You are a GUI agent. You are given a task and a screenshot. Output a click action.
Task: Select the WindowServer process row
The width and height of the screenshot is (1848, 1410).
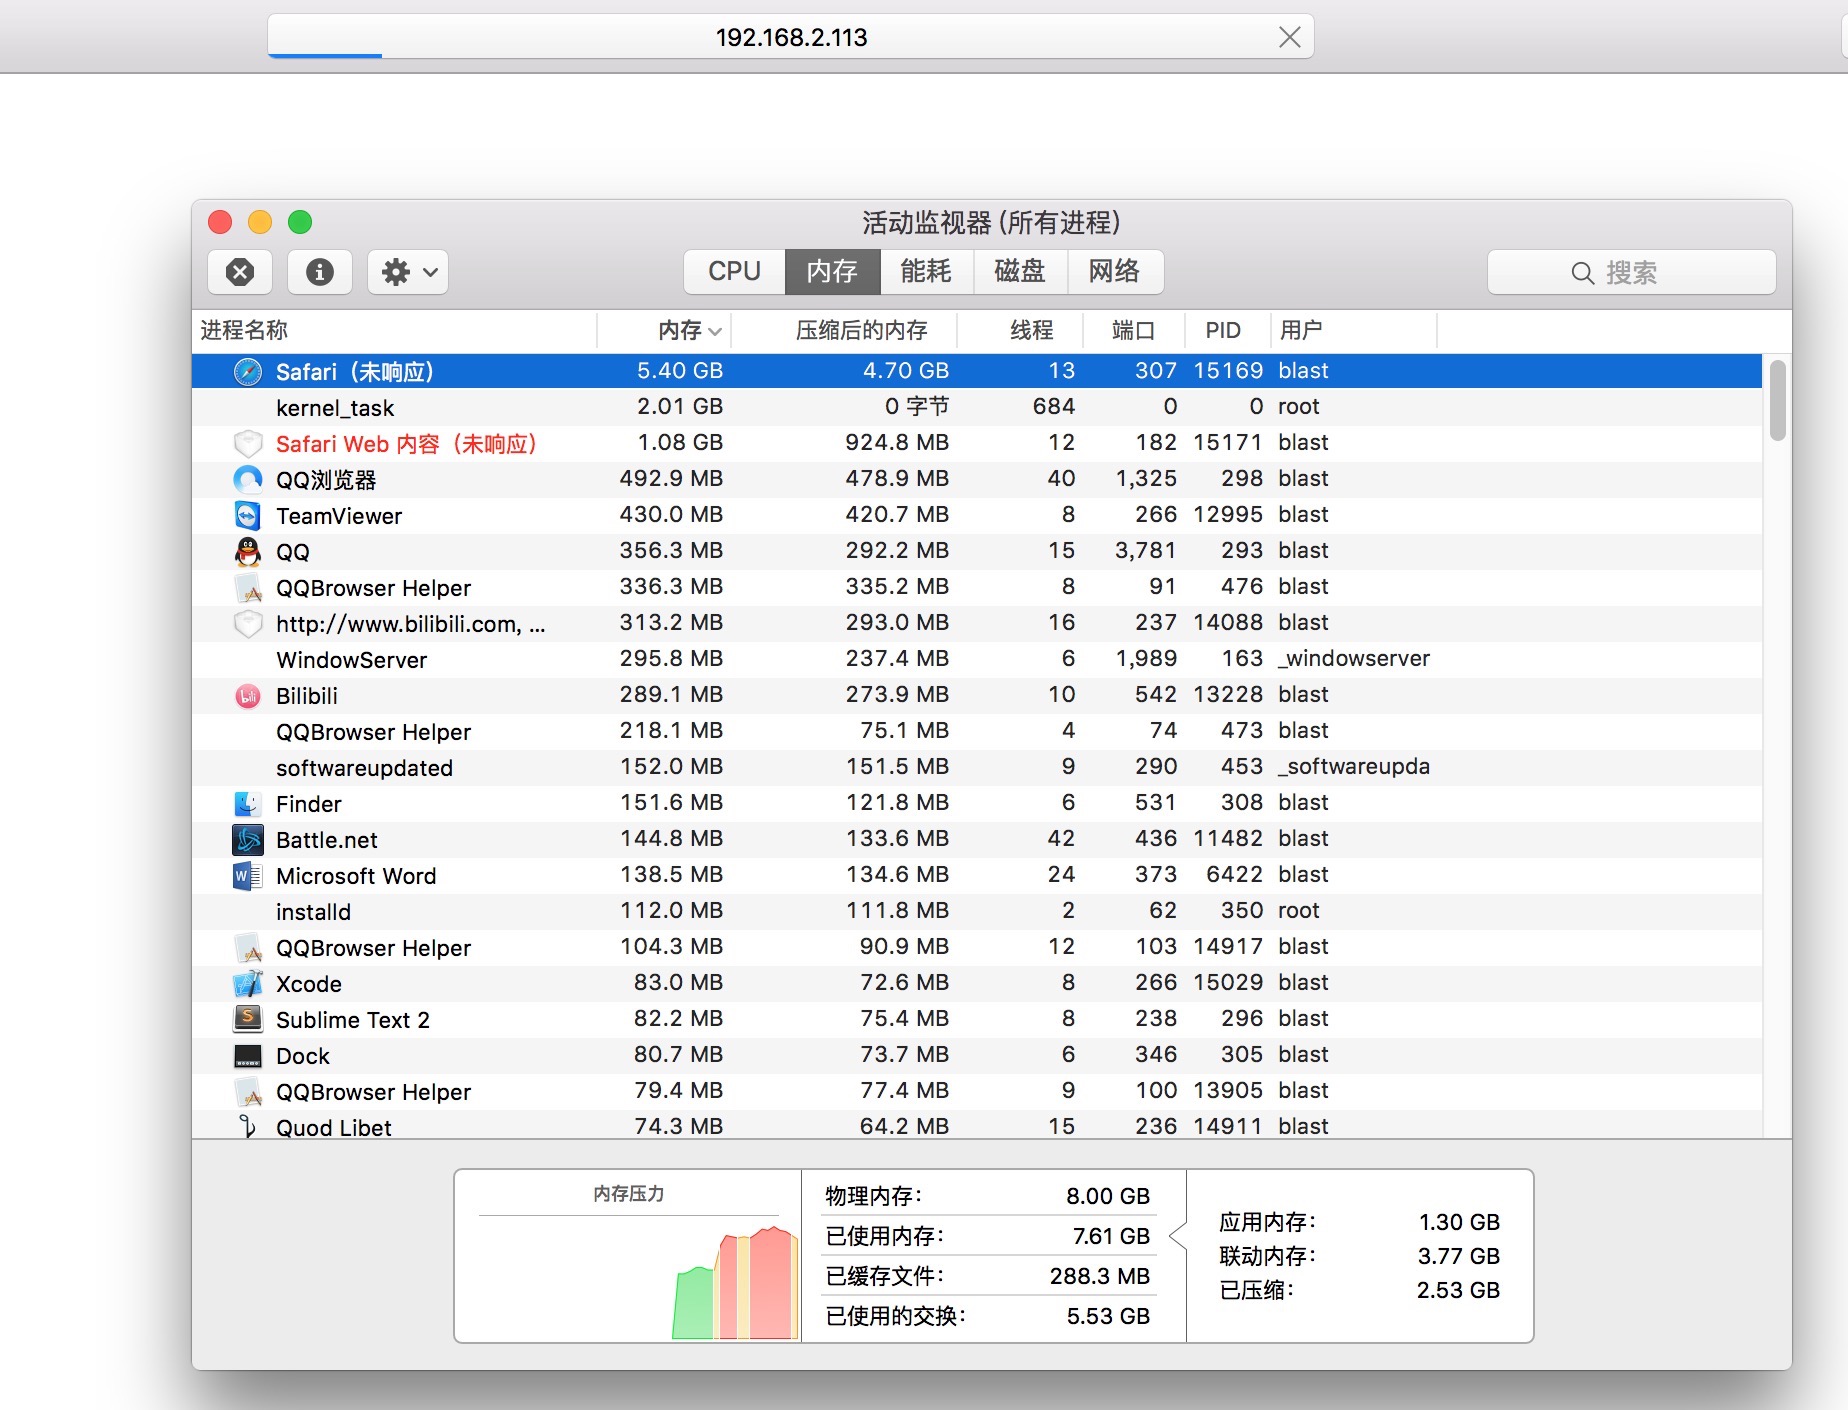[977, 659]
